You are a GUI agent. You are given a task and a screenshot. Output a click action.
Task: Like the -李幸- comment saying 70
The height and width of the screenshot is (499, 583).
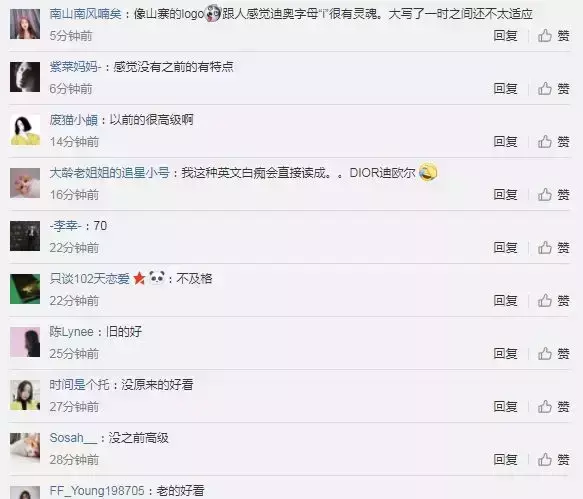coord(553,248)
